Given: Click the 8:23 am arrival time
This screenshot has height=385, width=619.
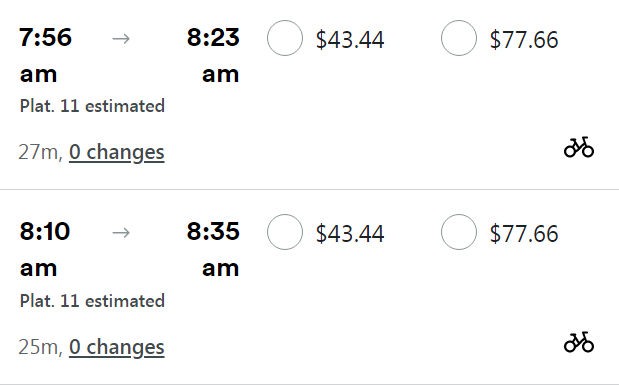Looking at the screenshot, I should [213, 55].
